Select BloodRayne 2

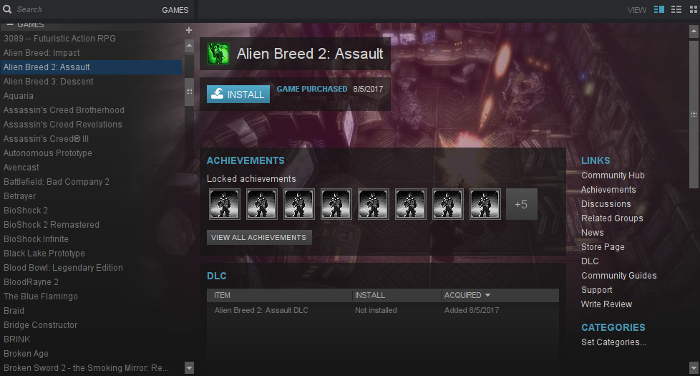pos(92,282)
